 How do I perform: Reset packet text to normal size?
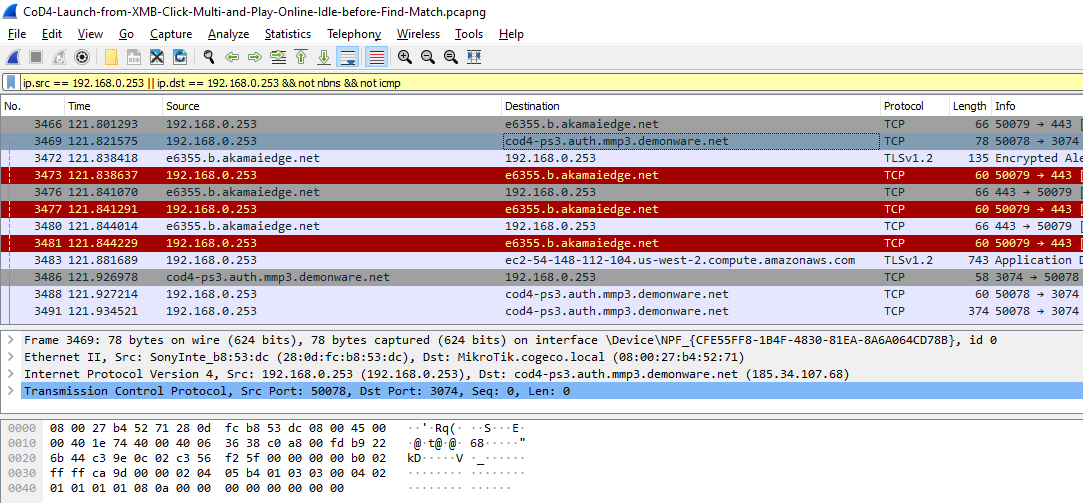pyautogui.click(x=451, y=57)
